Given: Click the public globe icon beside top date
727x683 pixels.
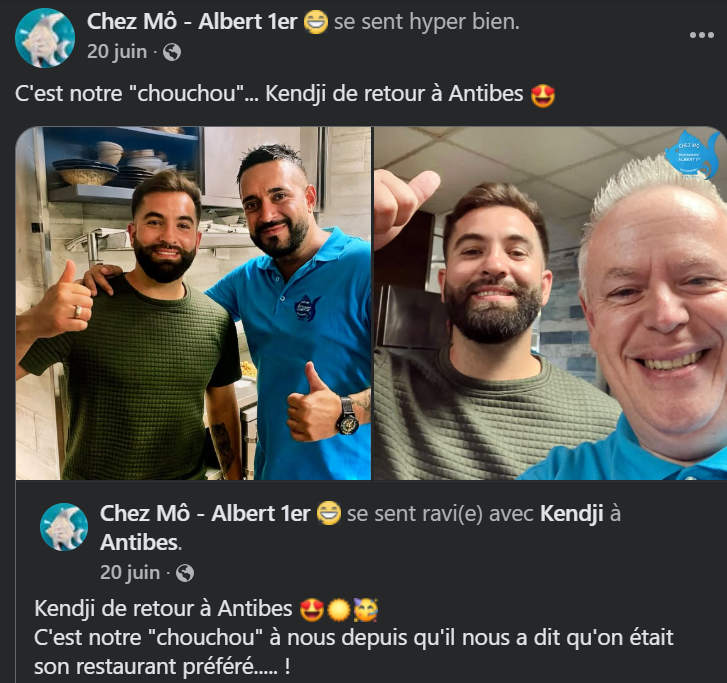Looking at the screenshot, I should (x=172, y=52).
